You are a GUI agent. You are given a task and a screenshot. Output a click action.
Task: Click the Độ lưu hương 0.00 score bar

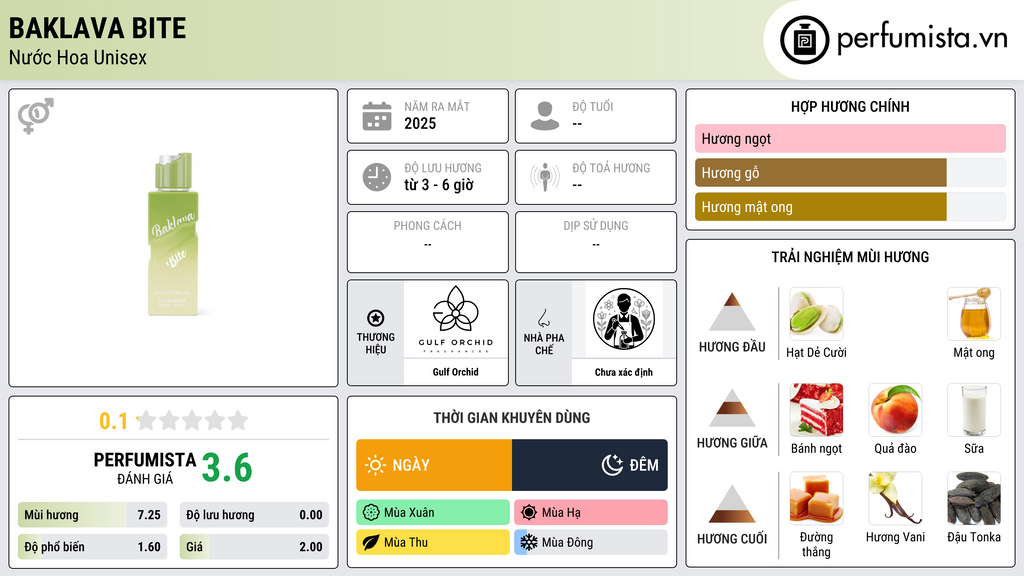[x=254, y=515]
